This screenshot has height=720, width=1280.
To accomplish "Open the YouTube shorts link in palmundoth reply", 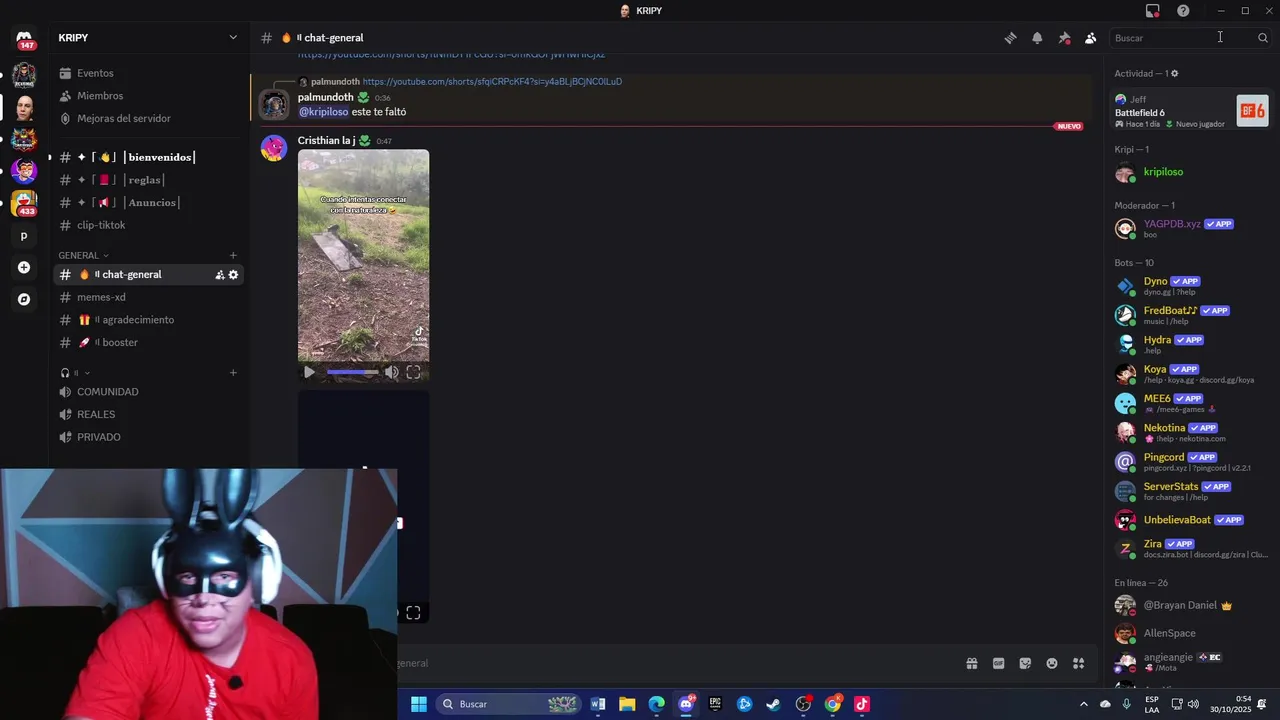I will (492, 82).
